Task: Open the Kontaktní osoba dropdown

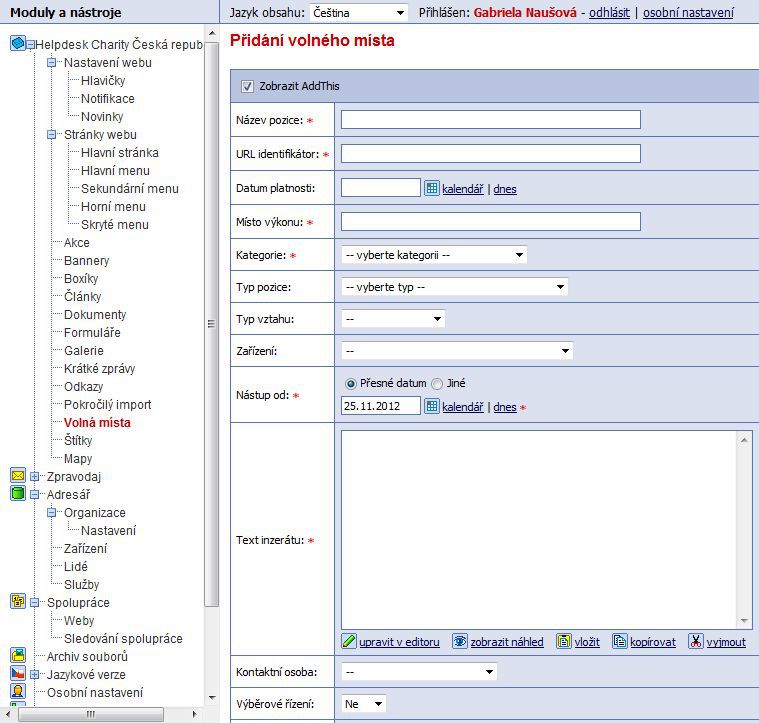Action: pyautogui.click(x=419, y=672)
